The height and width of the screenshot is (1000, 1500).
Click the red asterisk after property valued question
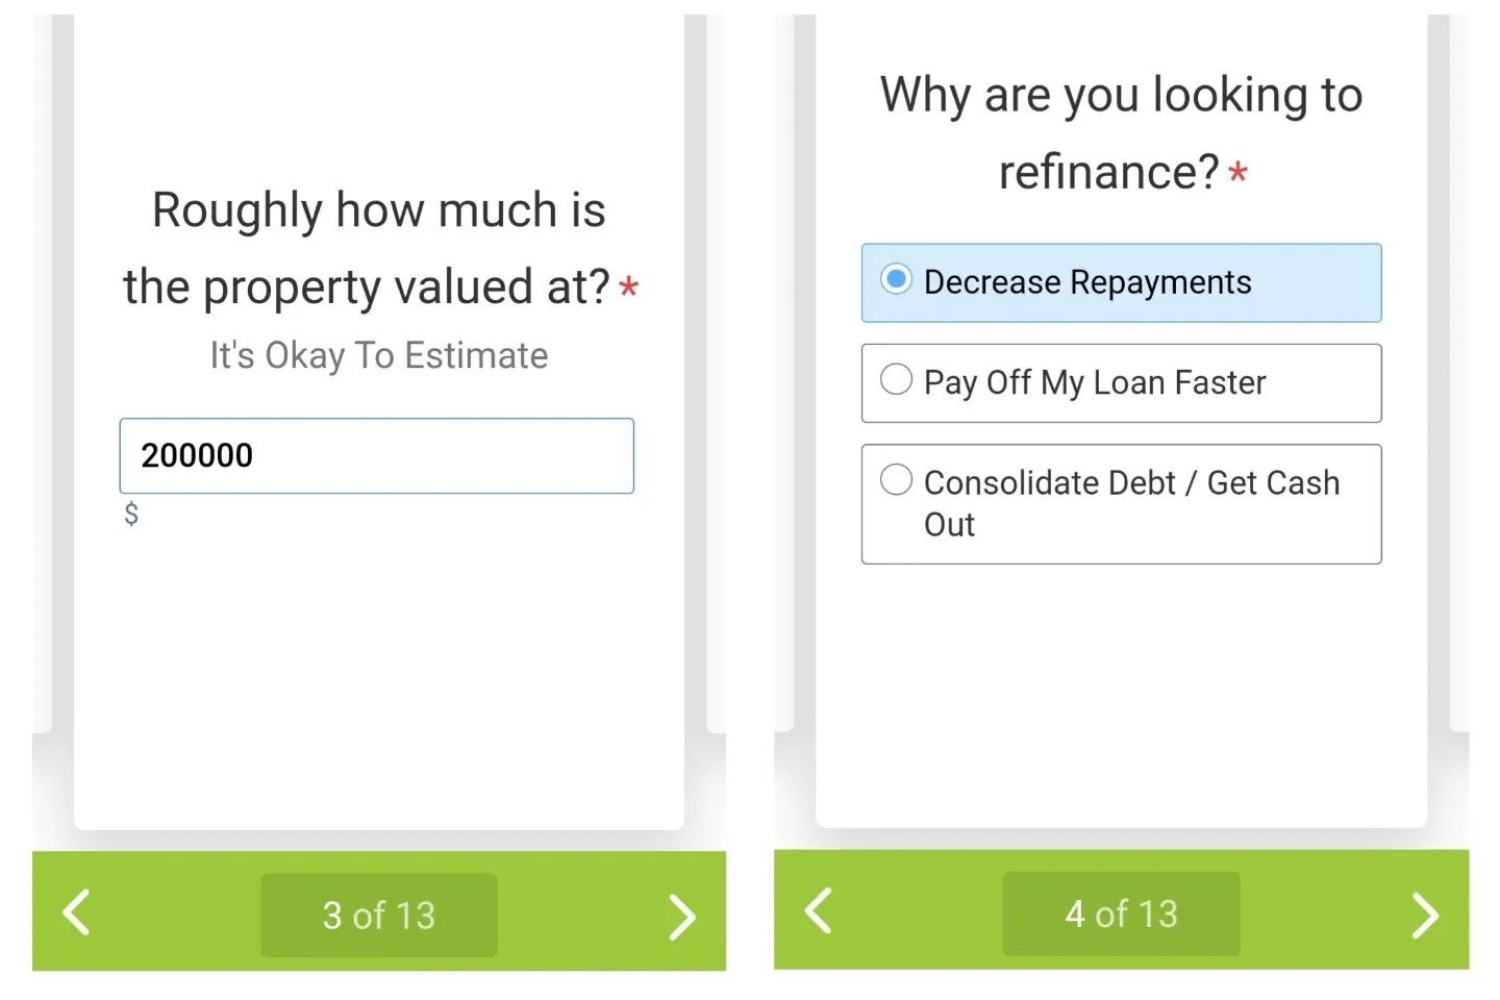pos(628,289)
